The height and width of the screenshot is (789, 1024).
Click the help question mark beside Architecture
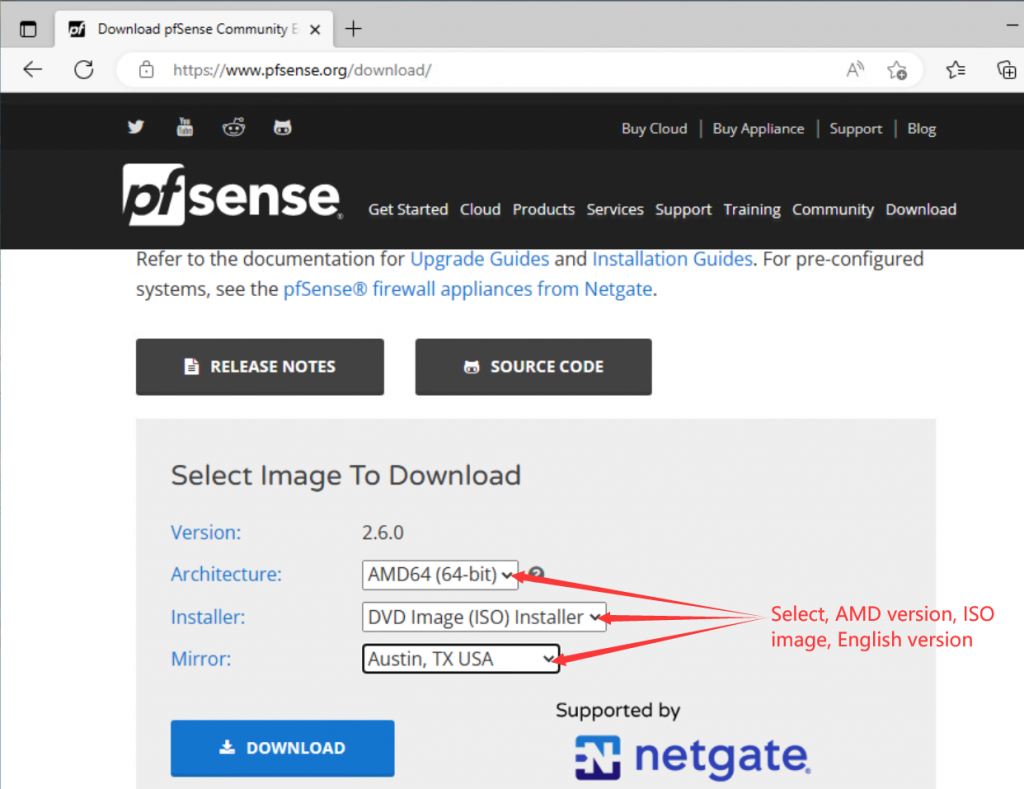pos(535,573)
